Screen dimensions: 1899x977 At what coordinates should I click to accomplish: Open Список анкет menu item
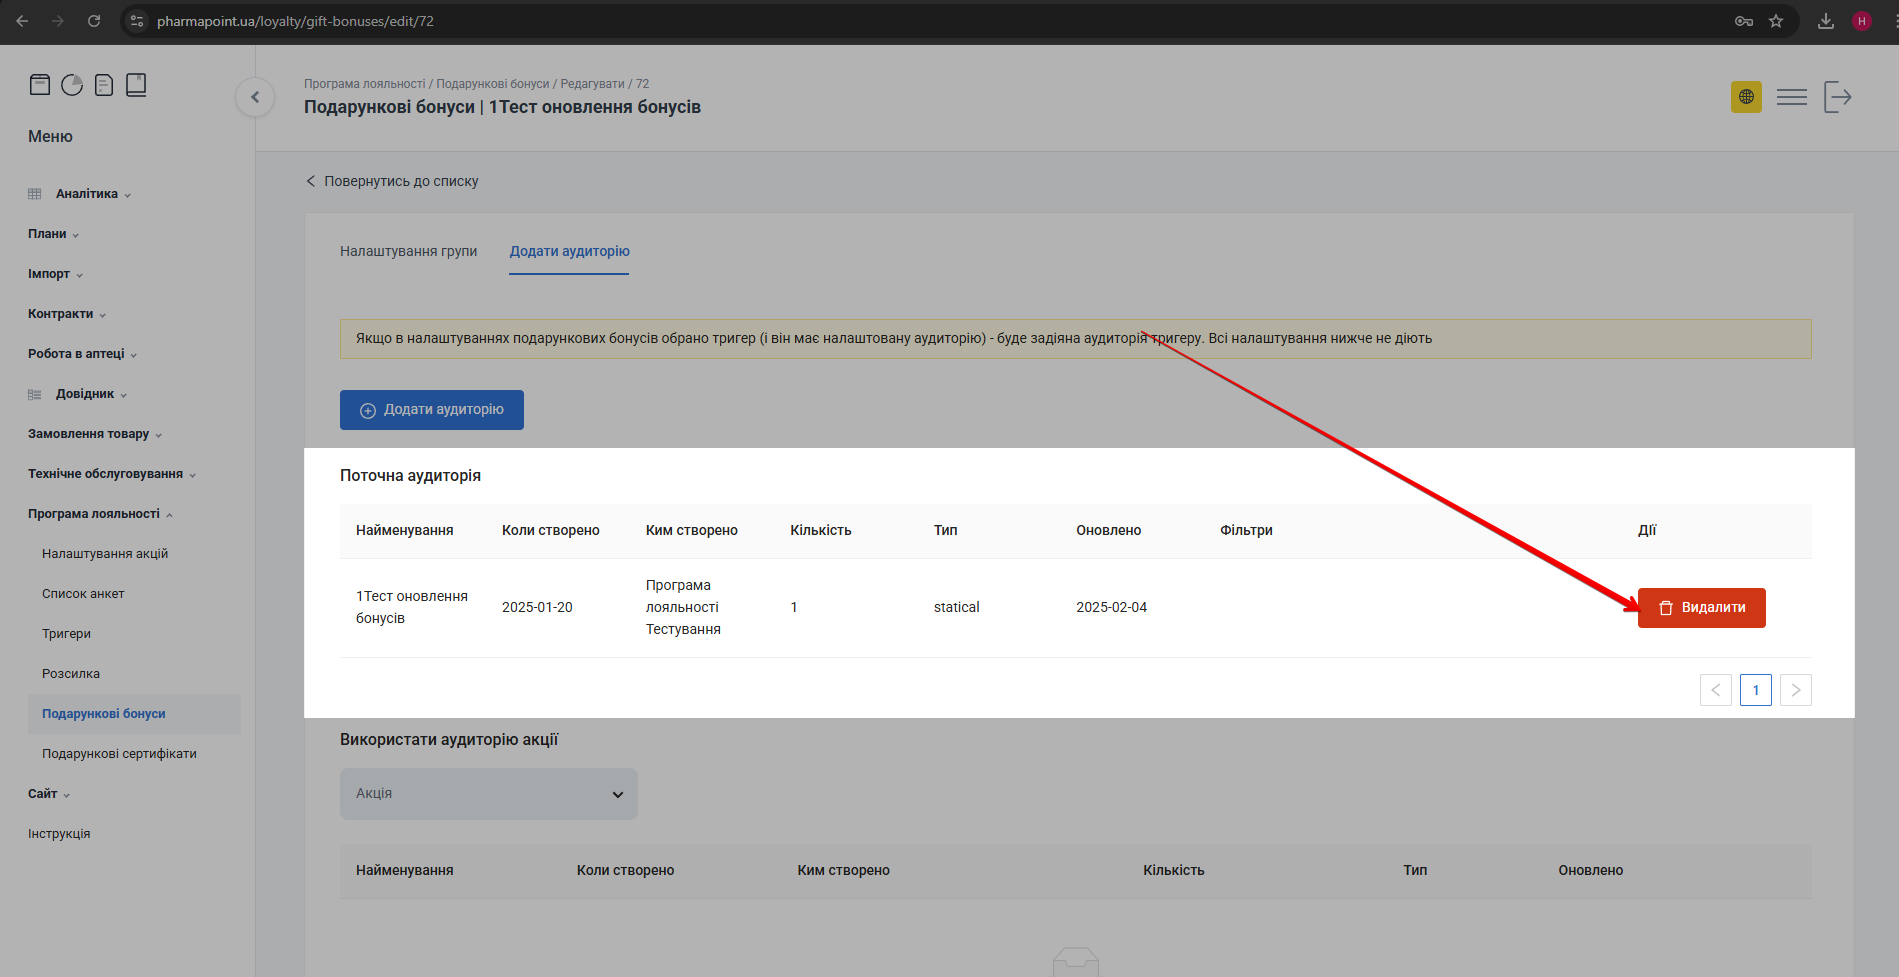(x=83, y=594)
